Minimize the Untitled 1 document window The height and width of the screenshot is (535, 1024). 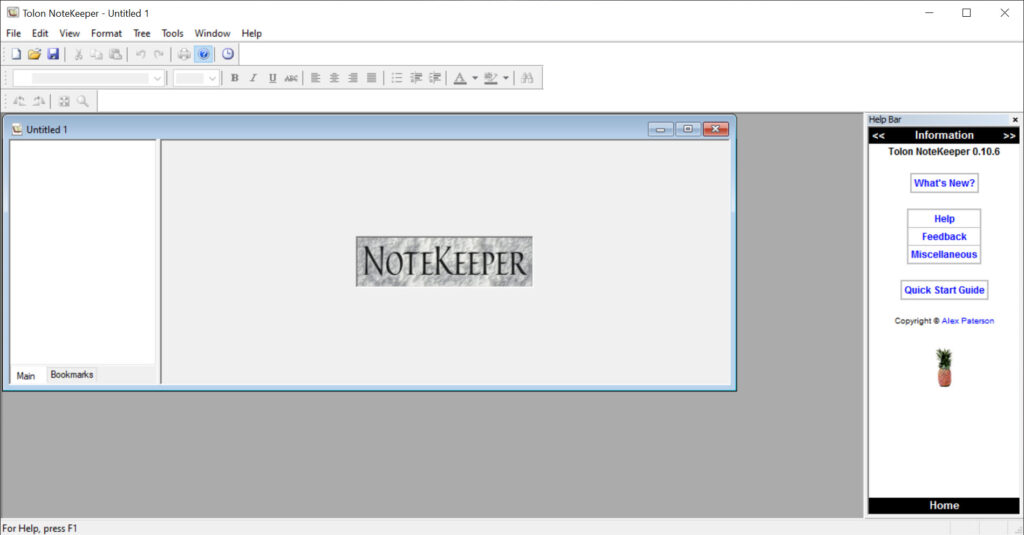[x=660, y=129]
